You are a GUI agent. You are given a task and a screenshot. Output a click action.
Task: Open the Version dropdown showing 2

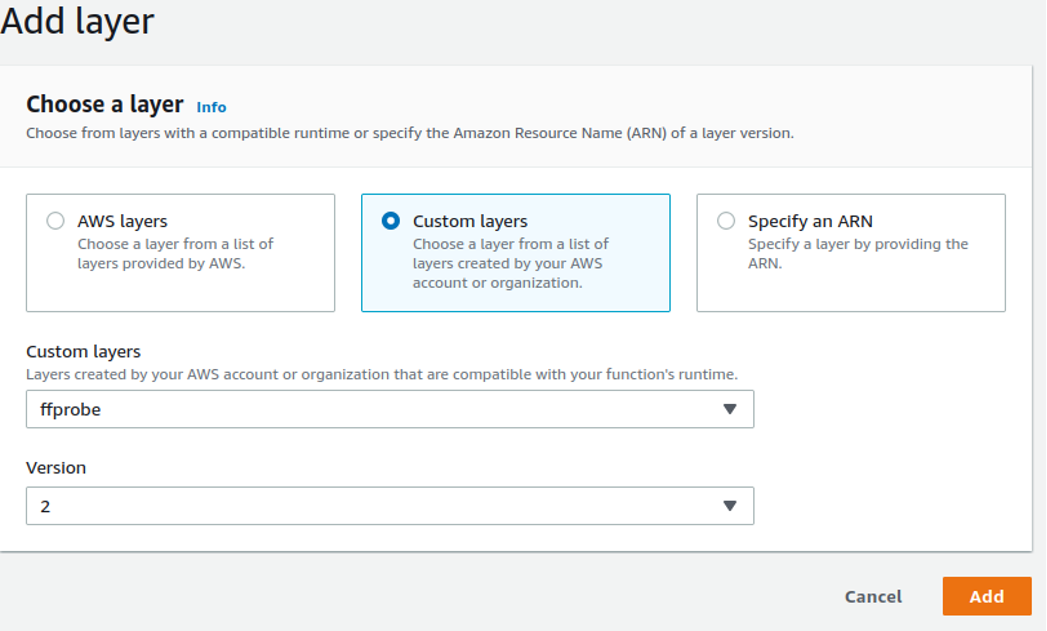click(390, 506)
